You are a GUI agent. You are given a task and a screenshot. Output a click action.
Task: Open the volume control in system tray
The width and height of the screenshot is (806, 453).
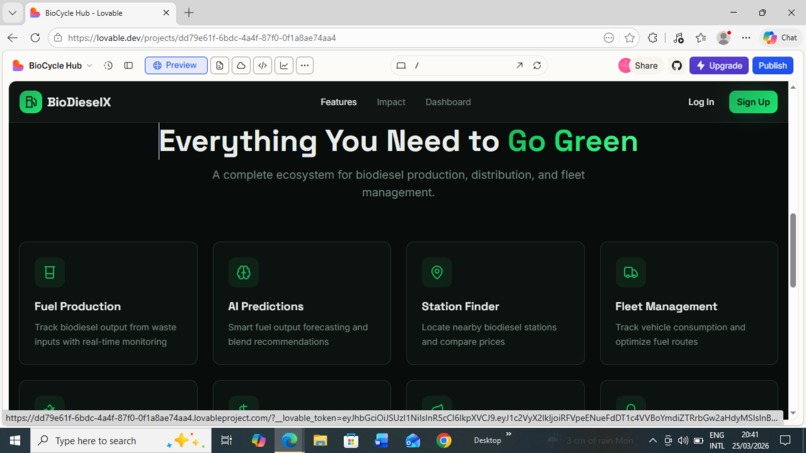683,441
